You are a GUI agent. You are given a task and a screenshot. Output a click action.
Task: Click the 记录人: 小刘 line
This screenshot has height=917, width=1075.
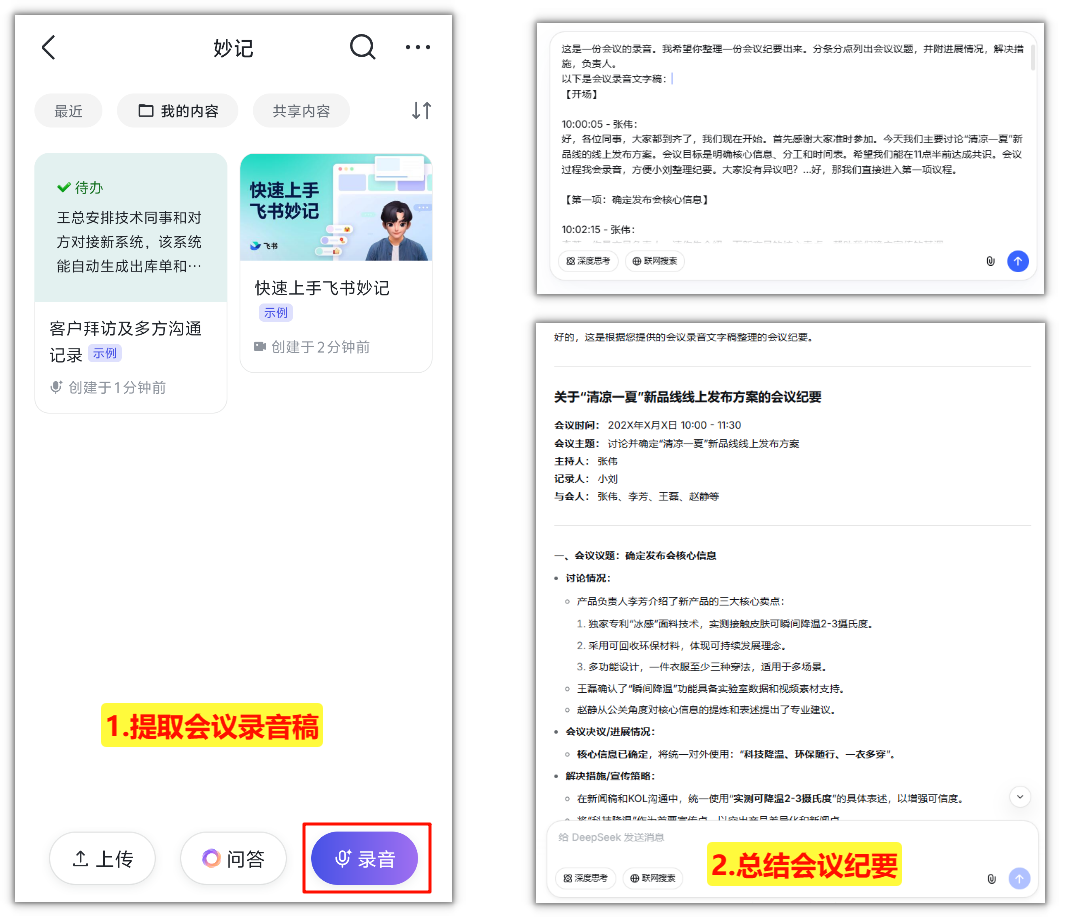[586, 479]
